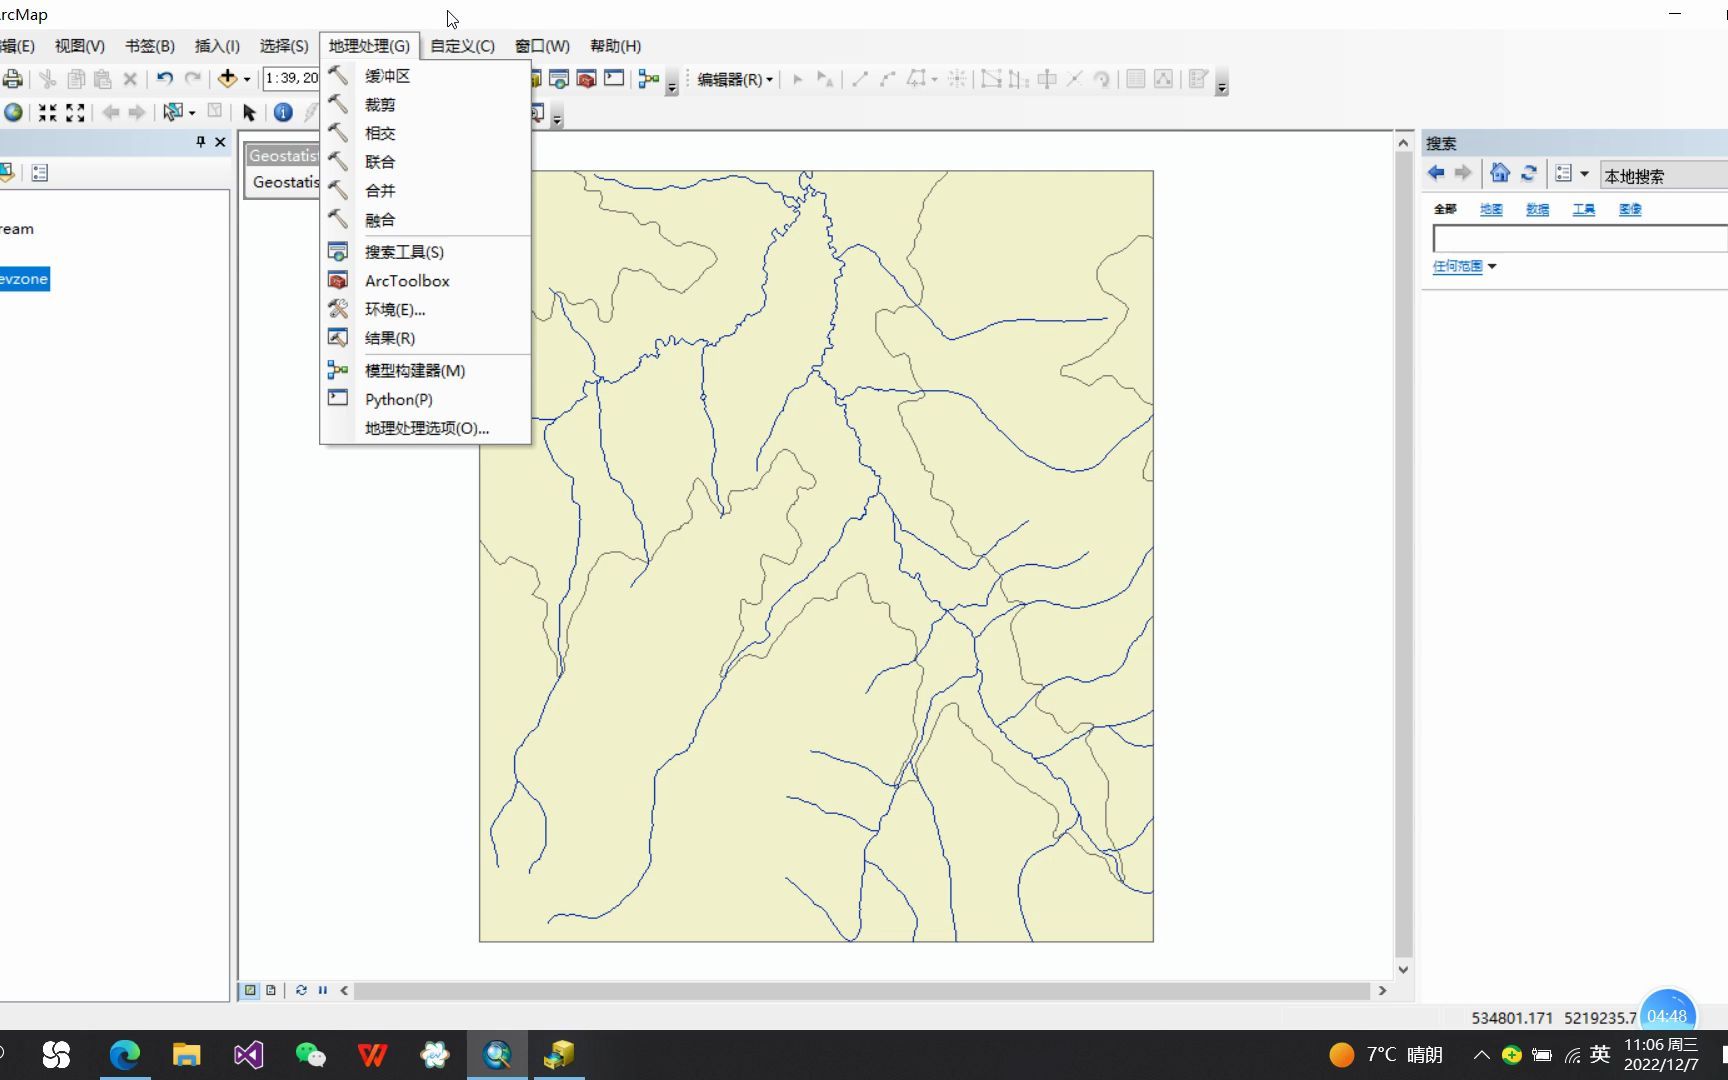The image size is (1728, 1080).
Task: Click the full extent globe icon
Action: 13,113
